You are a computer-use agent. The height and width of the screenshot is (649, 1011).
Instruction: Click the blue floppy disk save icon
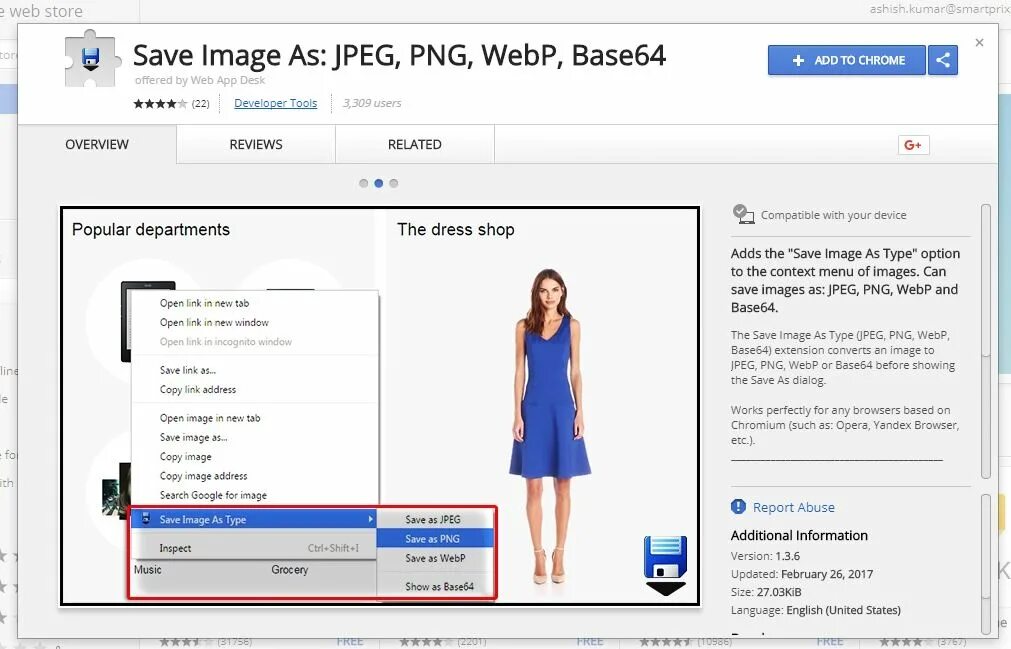click(665, 565)
